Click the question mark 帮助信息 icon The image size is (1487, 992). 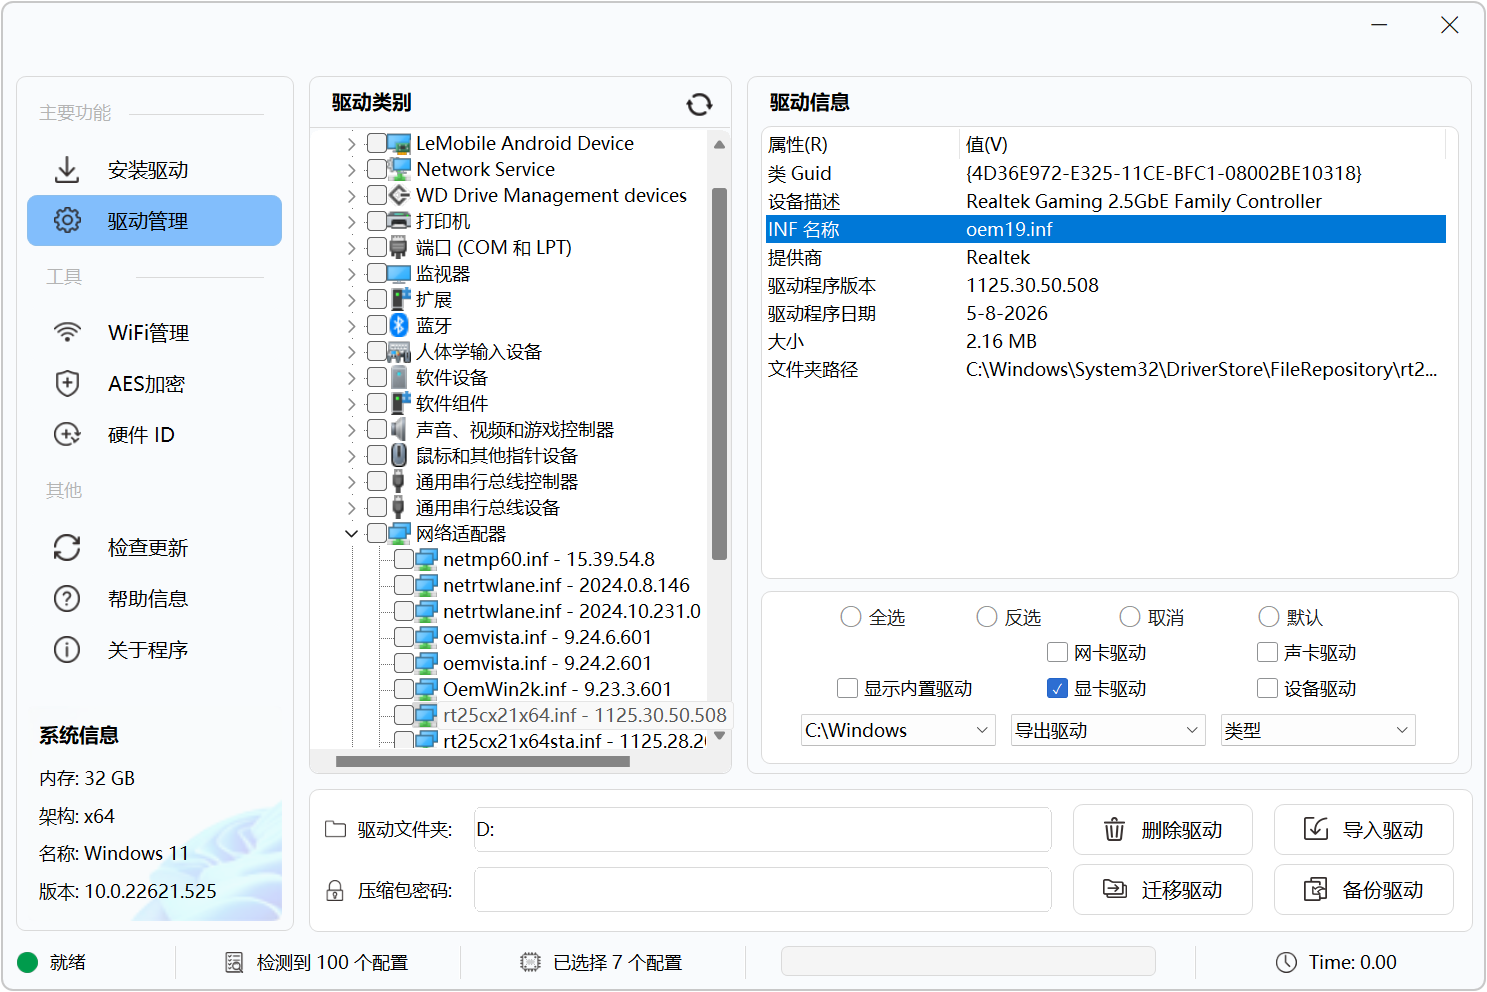67,598
